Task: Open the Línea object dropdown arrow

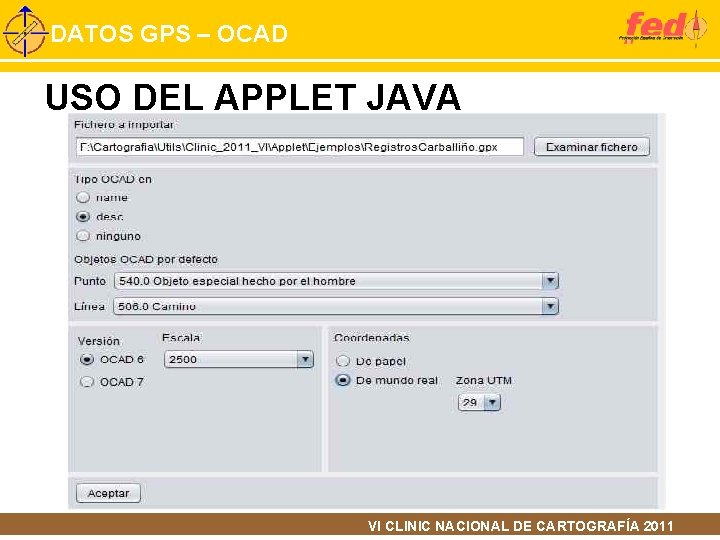Action: pyautogui.click(x=550, y=306)
